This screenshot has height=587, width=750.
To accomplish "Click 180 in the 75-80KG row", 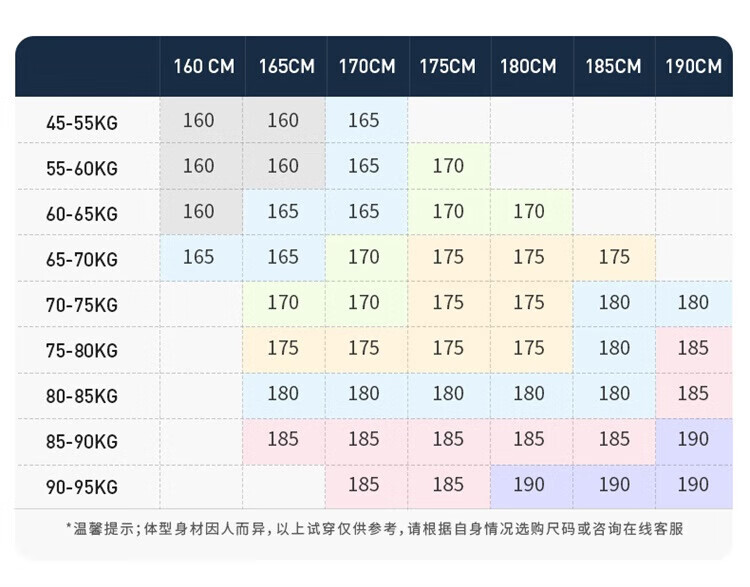I will 614,348.
